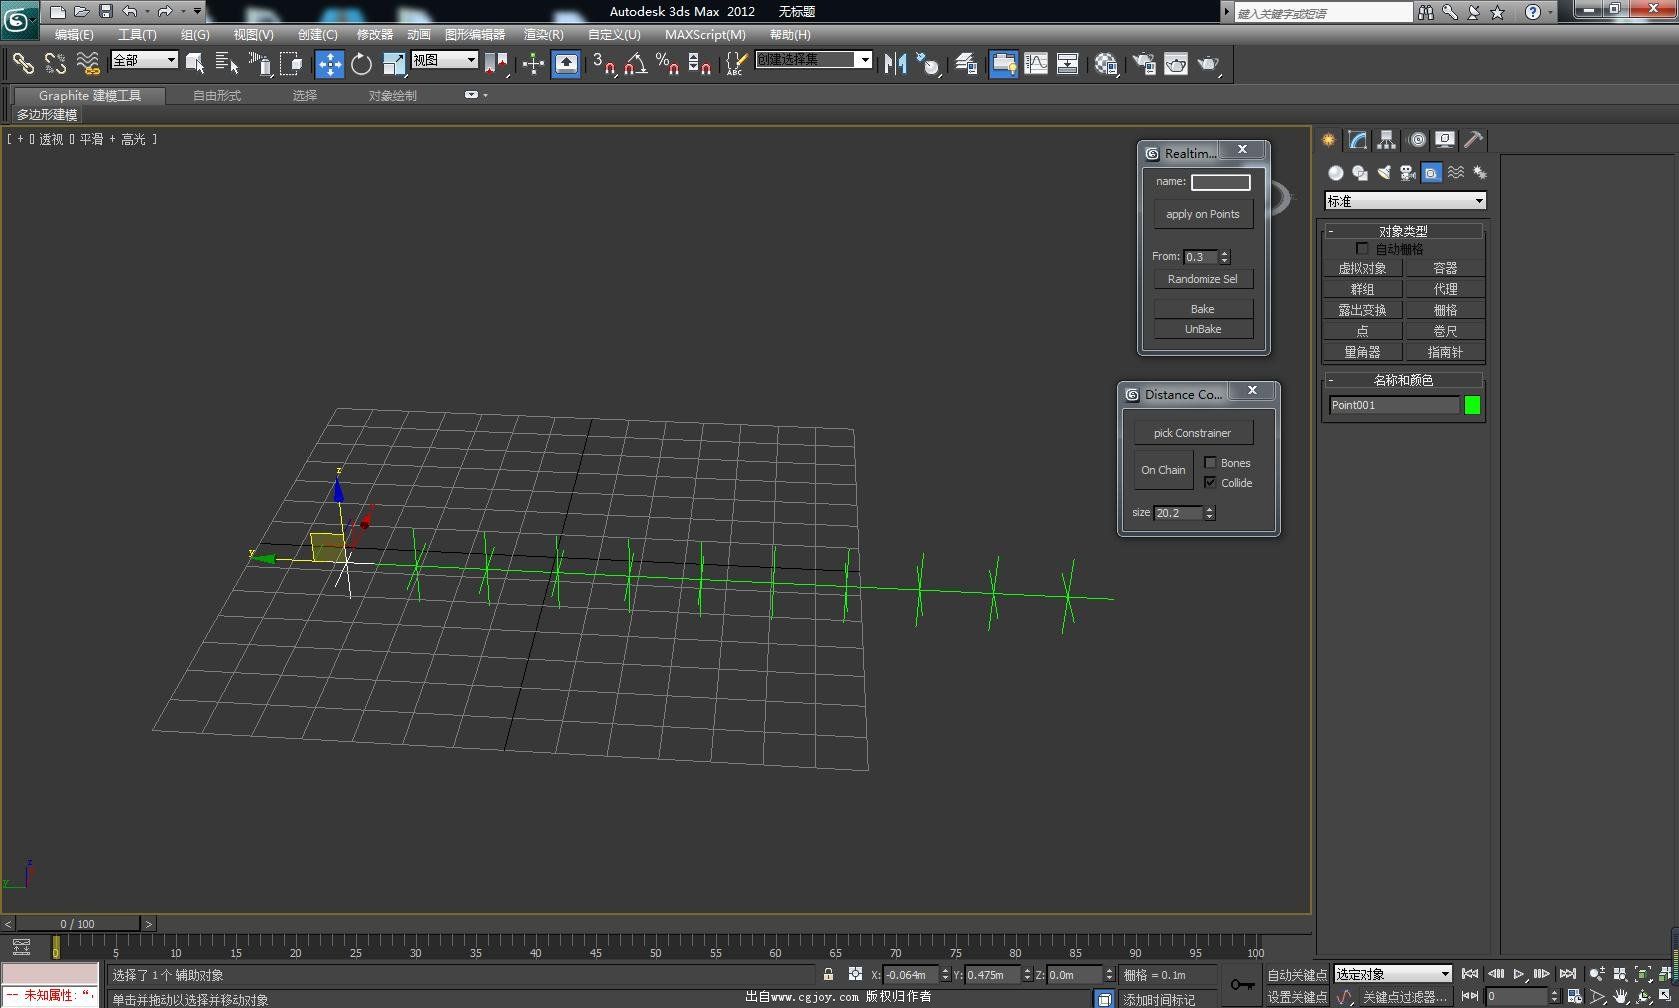Click the name input field

1220,182
